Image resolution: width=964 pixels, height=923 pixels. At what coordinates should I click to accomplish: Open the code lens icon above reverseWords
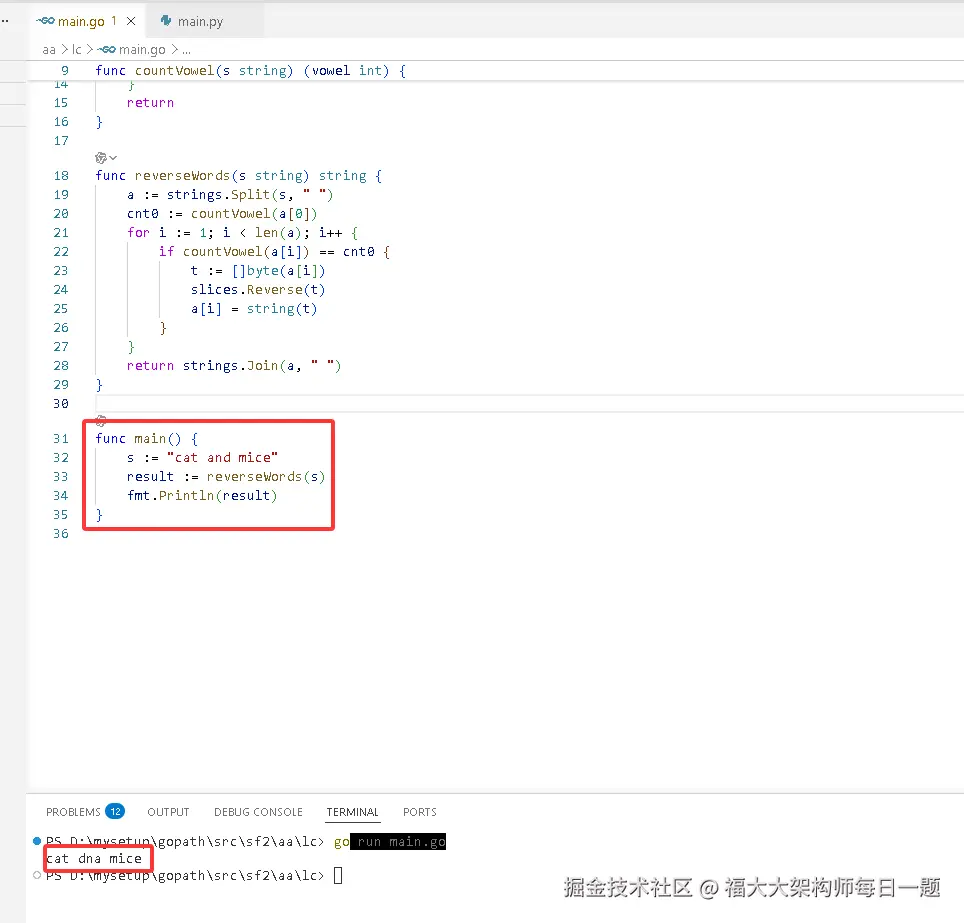[x=101, y=158]
